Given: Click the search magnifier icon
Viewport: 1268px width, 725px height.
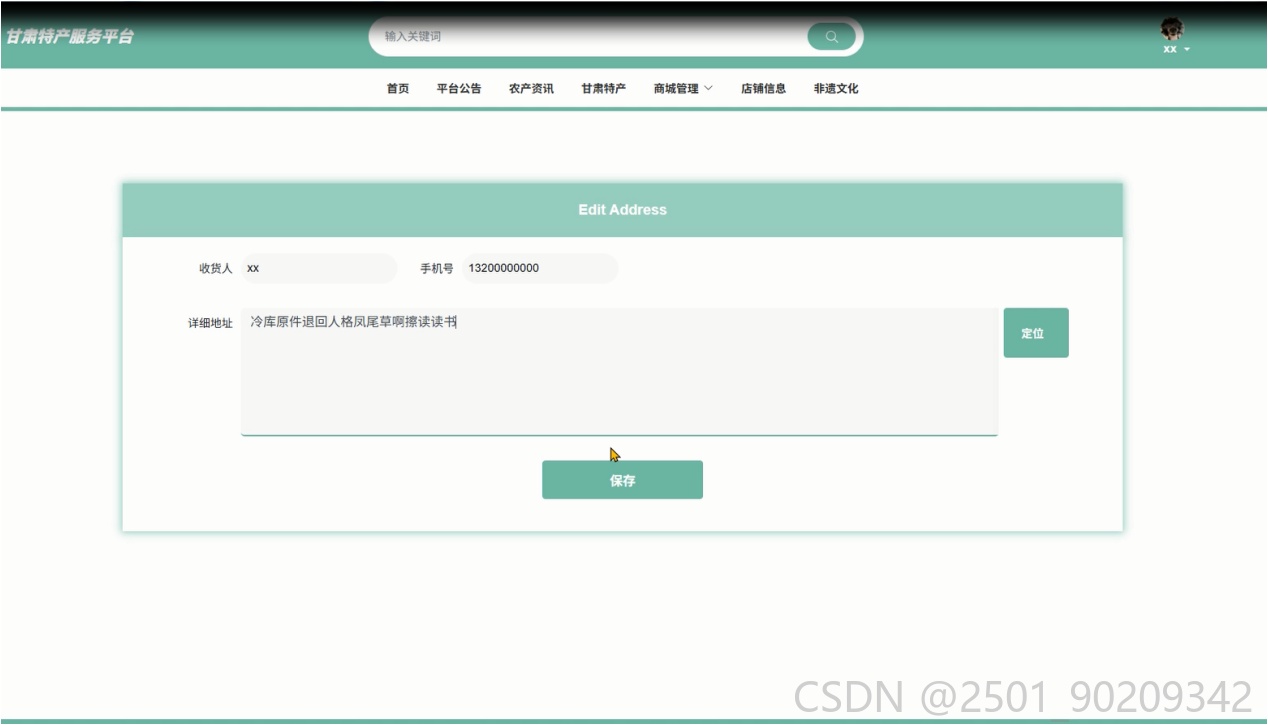Looking at the screenshot, I should (x=831, y=37).
